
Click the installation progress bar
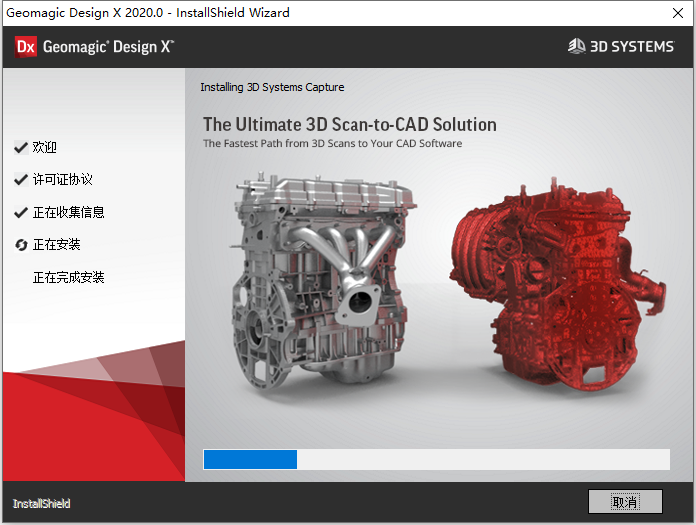pyautogui.click(x=436, y=459)
